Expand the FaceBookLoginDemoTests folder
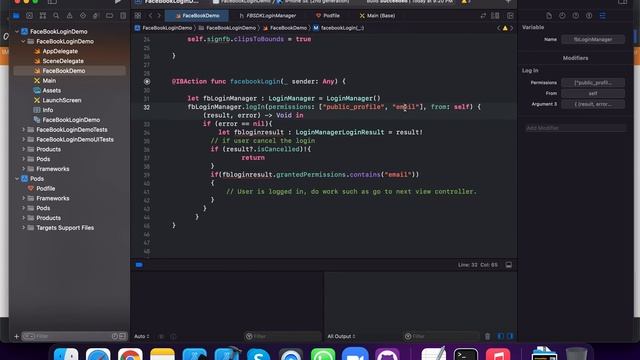640x360 pixels. point(23,129)
